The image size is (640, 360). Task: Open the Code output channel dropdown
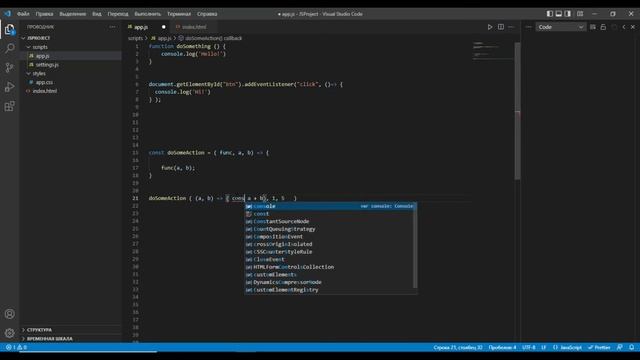560,27
